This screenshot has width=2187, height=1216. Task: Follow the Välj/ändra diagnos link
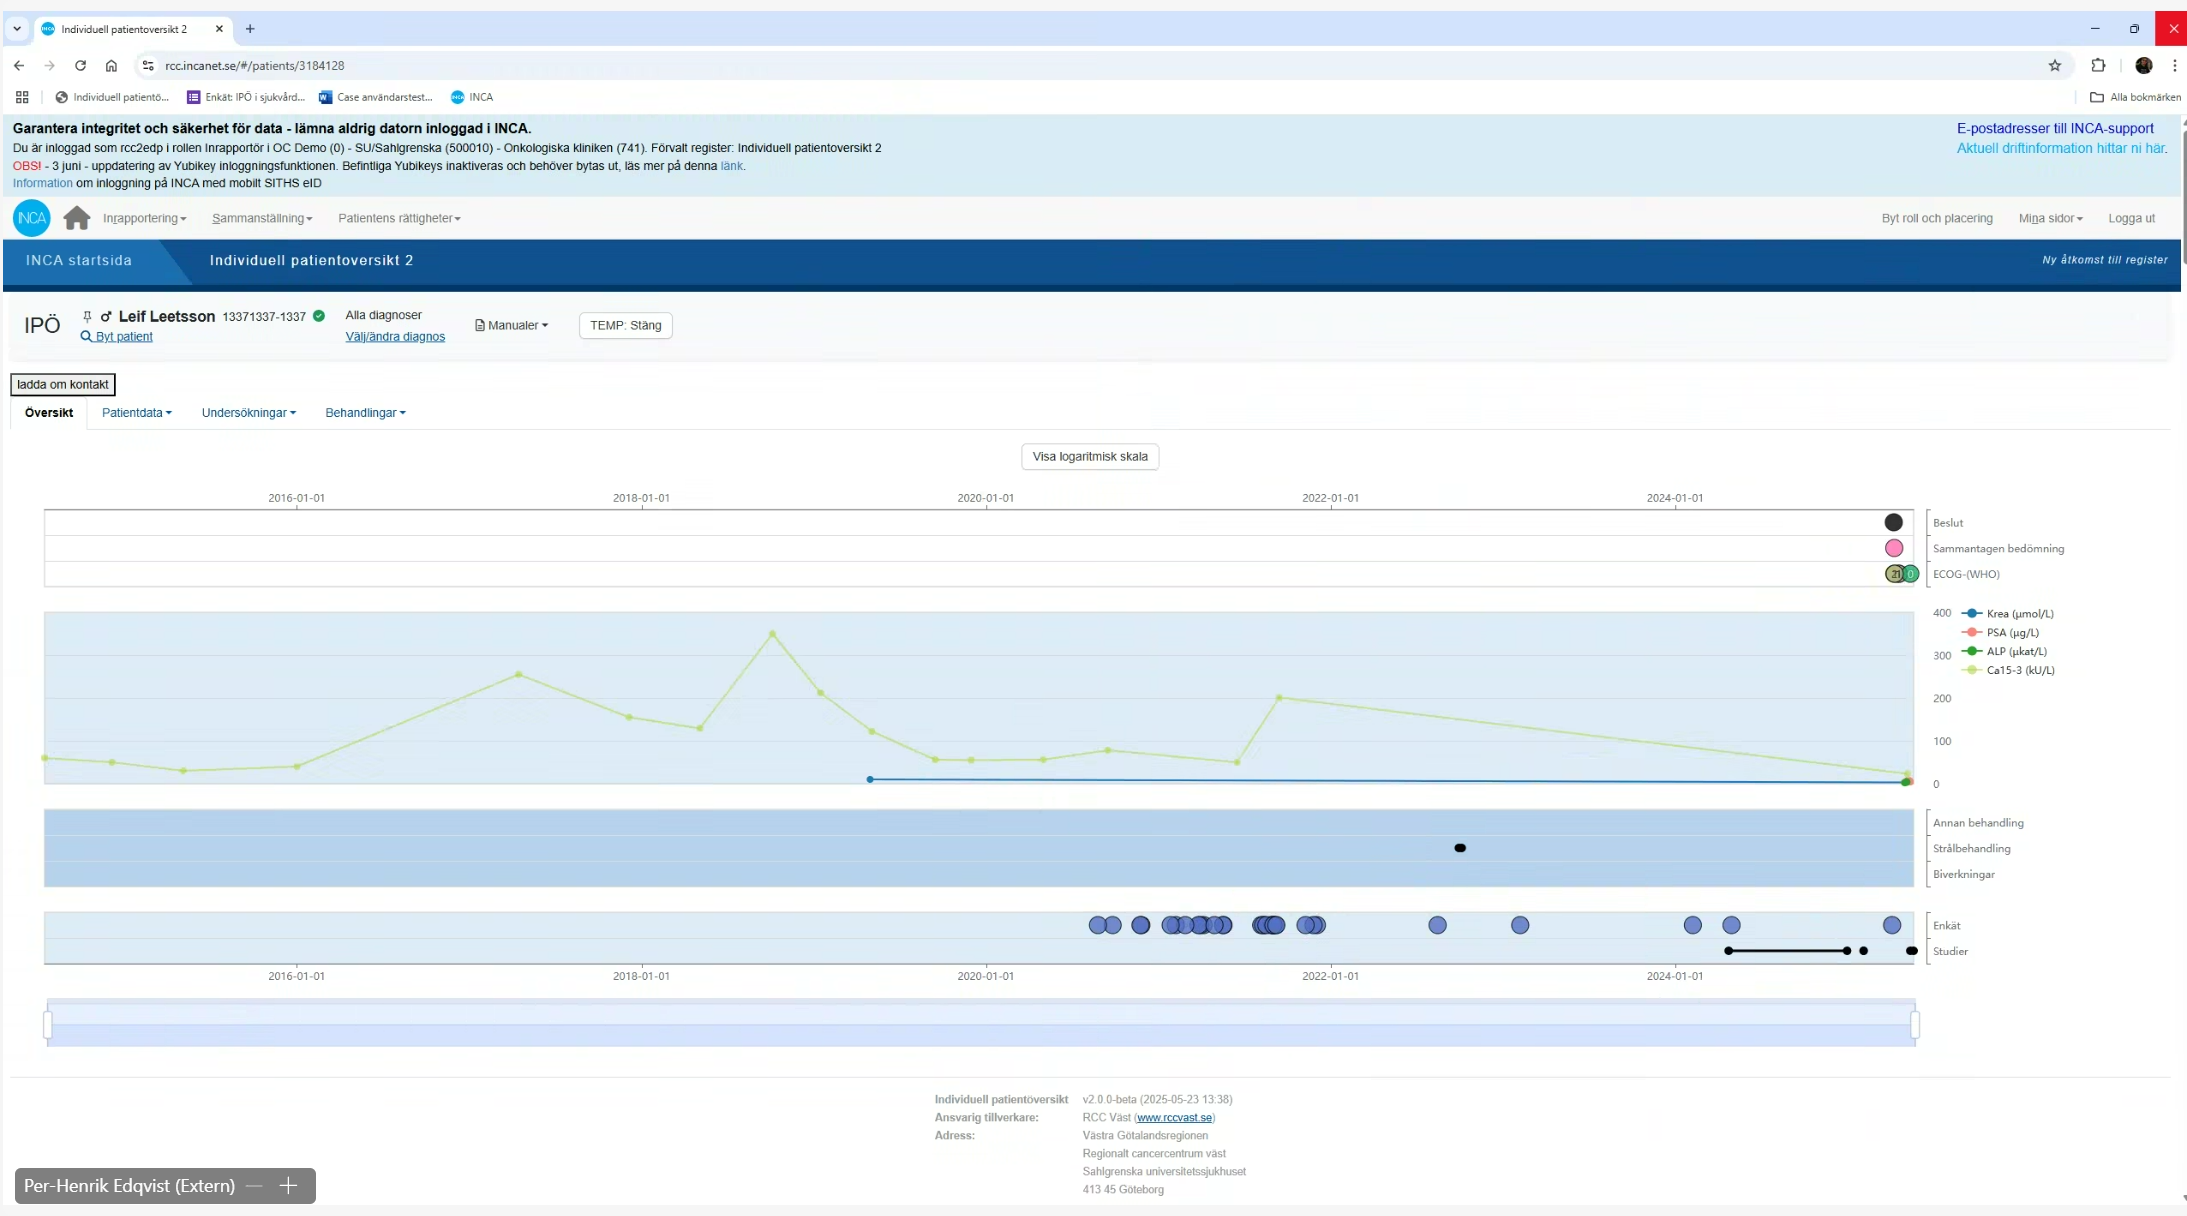pos(396,337)
